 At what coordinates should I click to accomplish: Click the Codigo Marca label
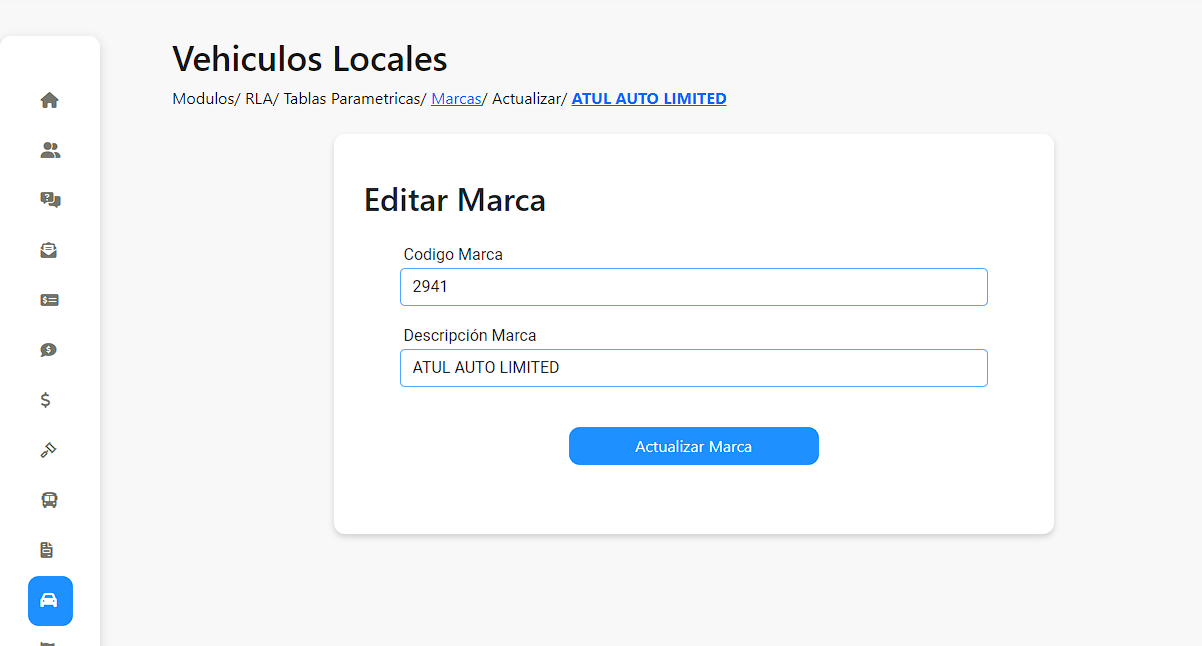click(453, 255)
